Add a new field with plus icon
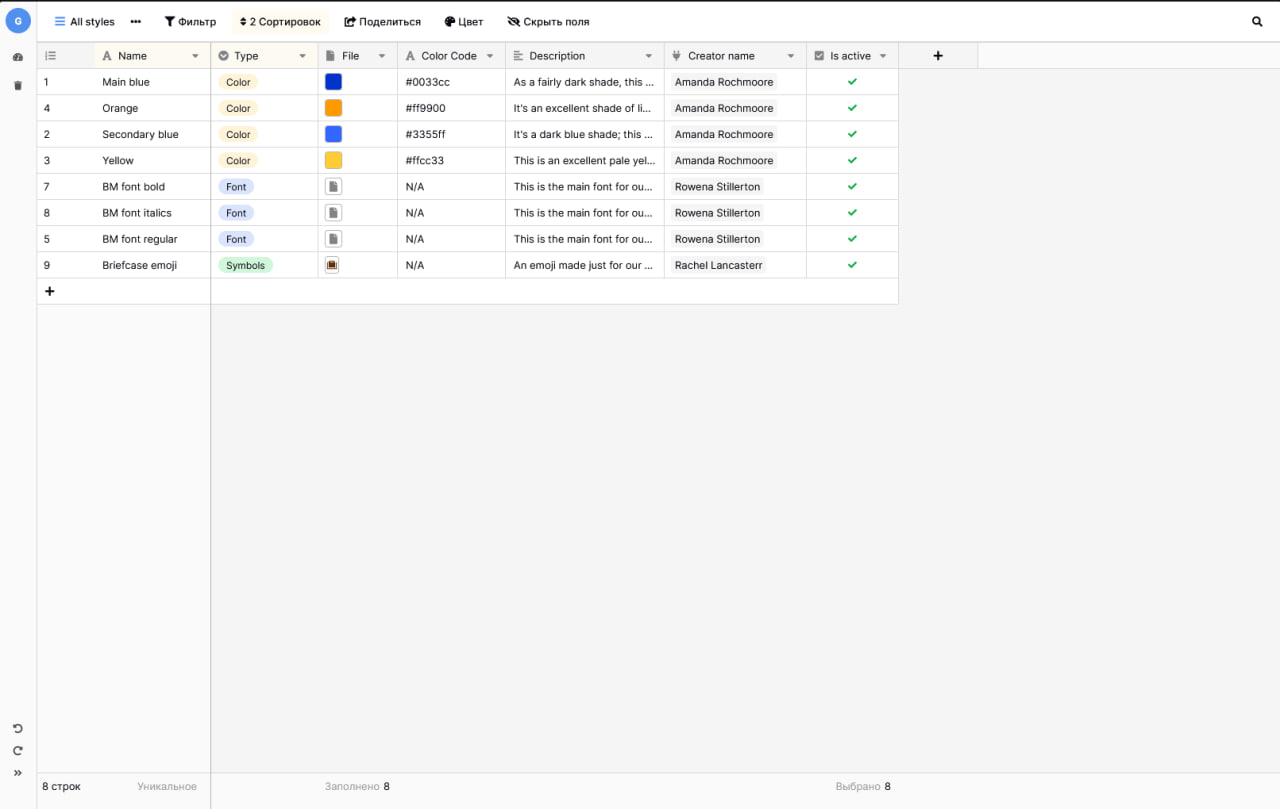This screenshot has height=809, width=1280. tap(937, 56)
